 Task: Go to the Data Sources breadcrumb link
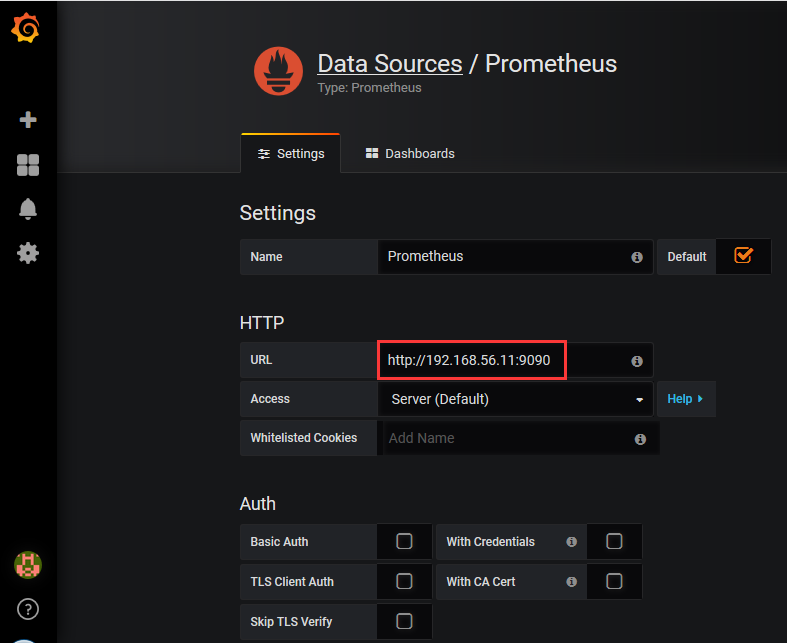390,64
